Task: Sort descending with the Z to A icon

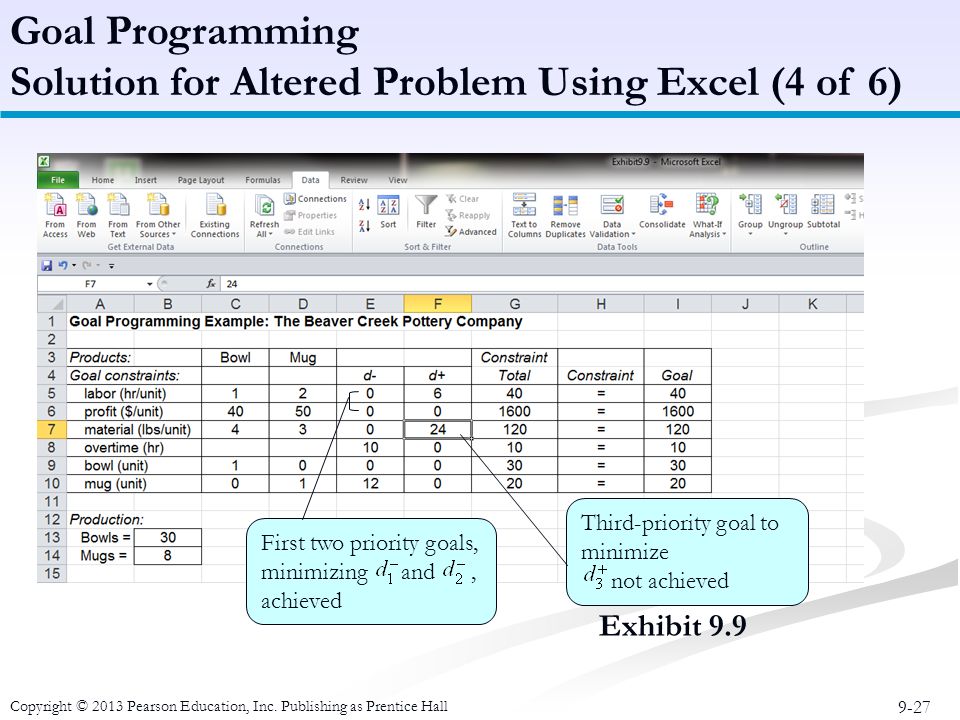Action: pos(364,226)
